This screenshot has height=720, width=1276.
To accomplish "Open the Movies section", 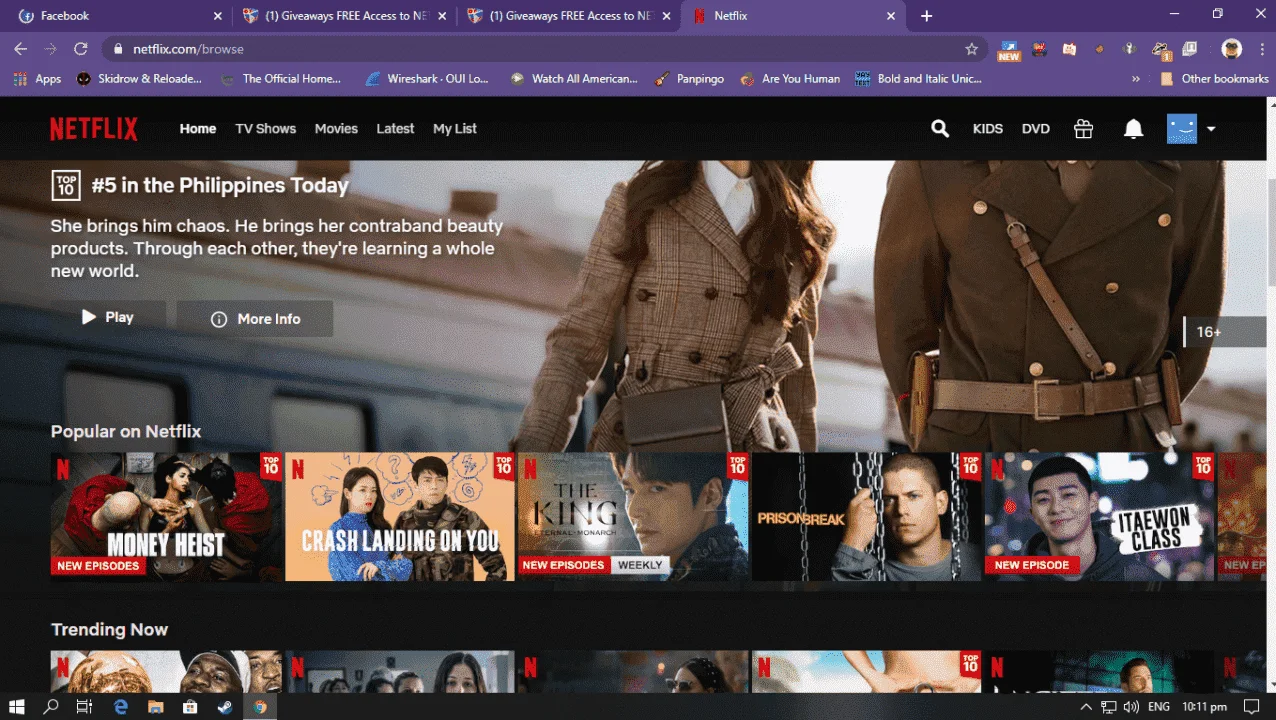I will click(336, 128).
